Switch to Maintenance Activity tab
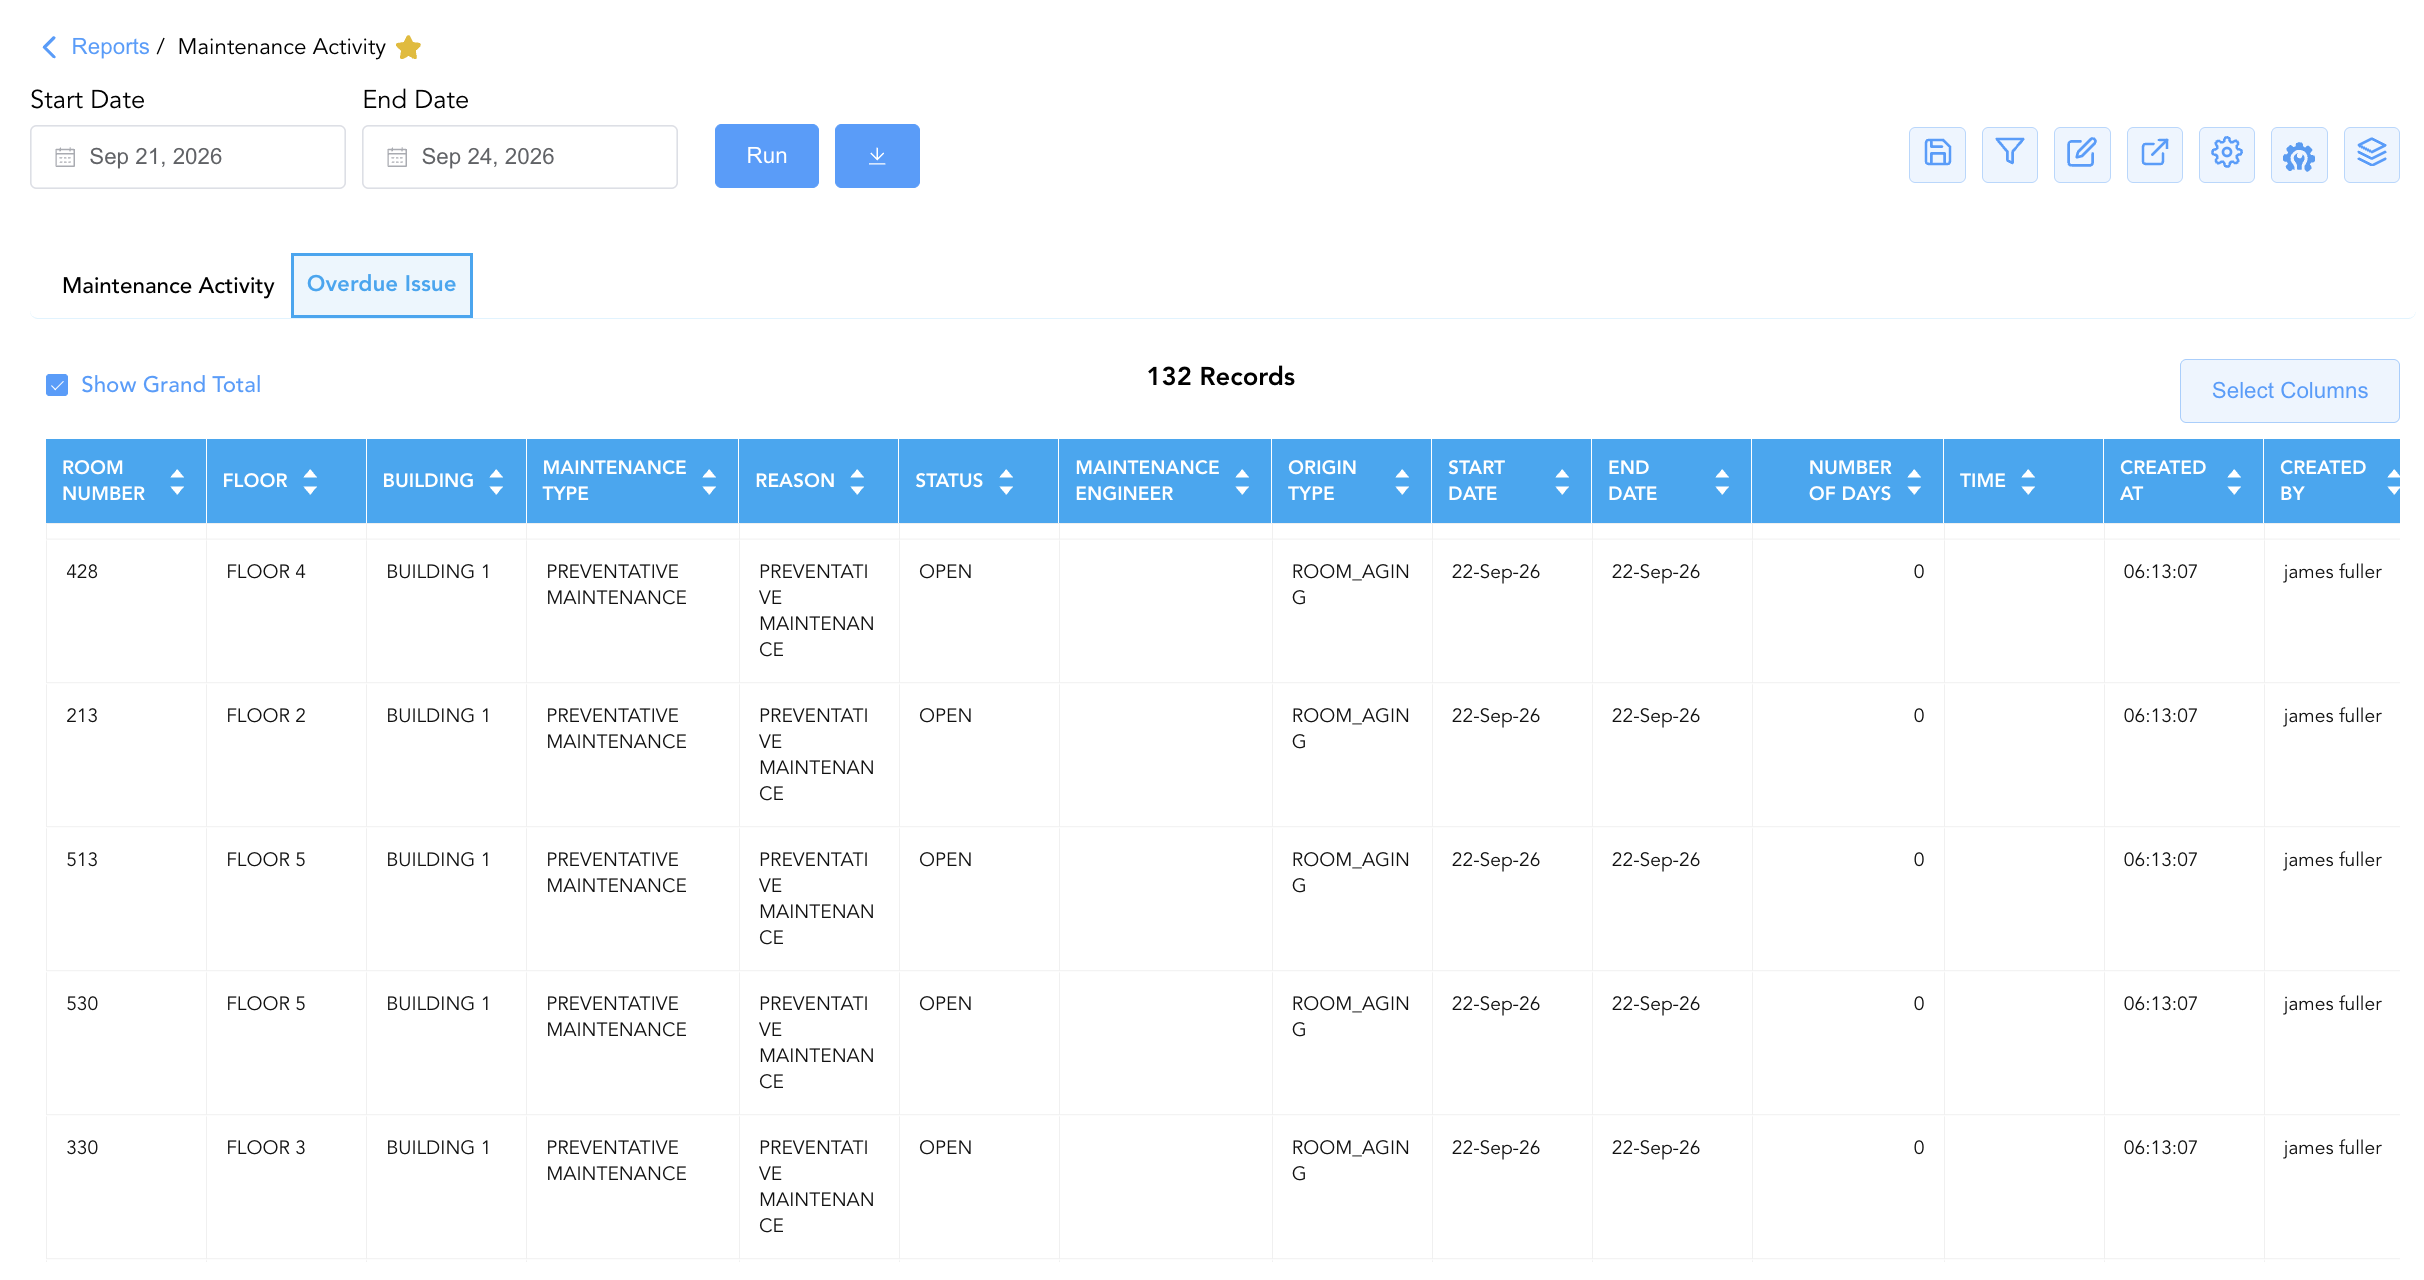Image resolution: width=2424 pixels, height=1280 pixels. pos(168,286)
